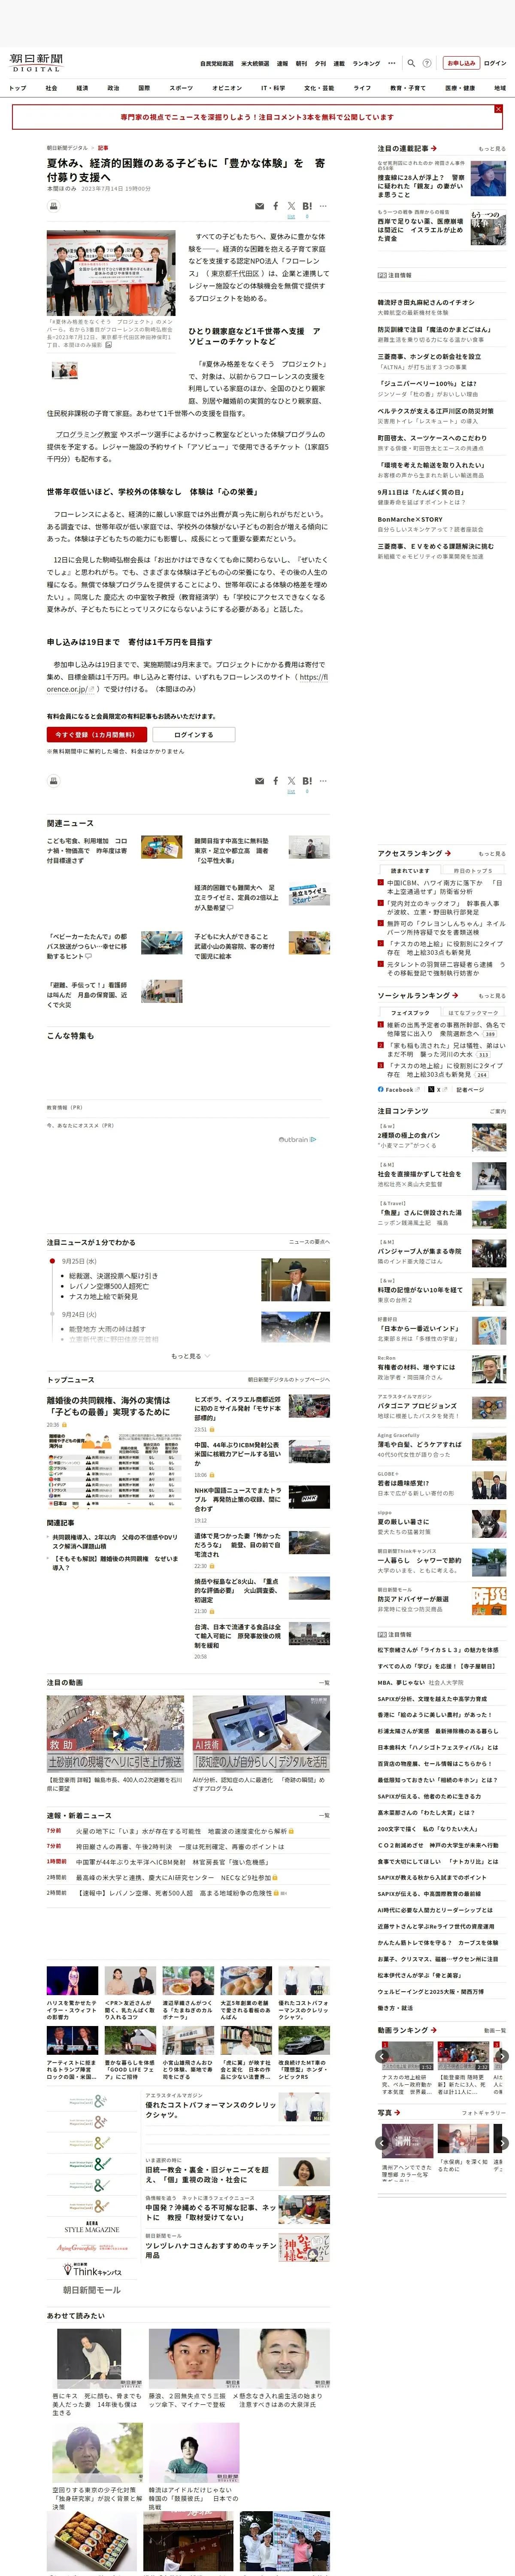Open もっと見る beside アクセスランキング

coord(492,853)
